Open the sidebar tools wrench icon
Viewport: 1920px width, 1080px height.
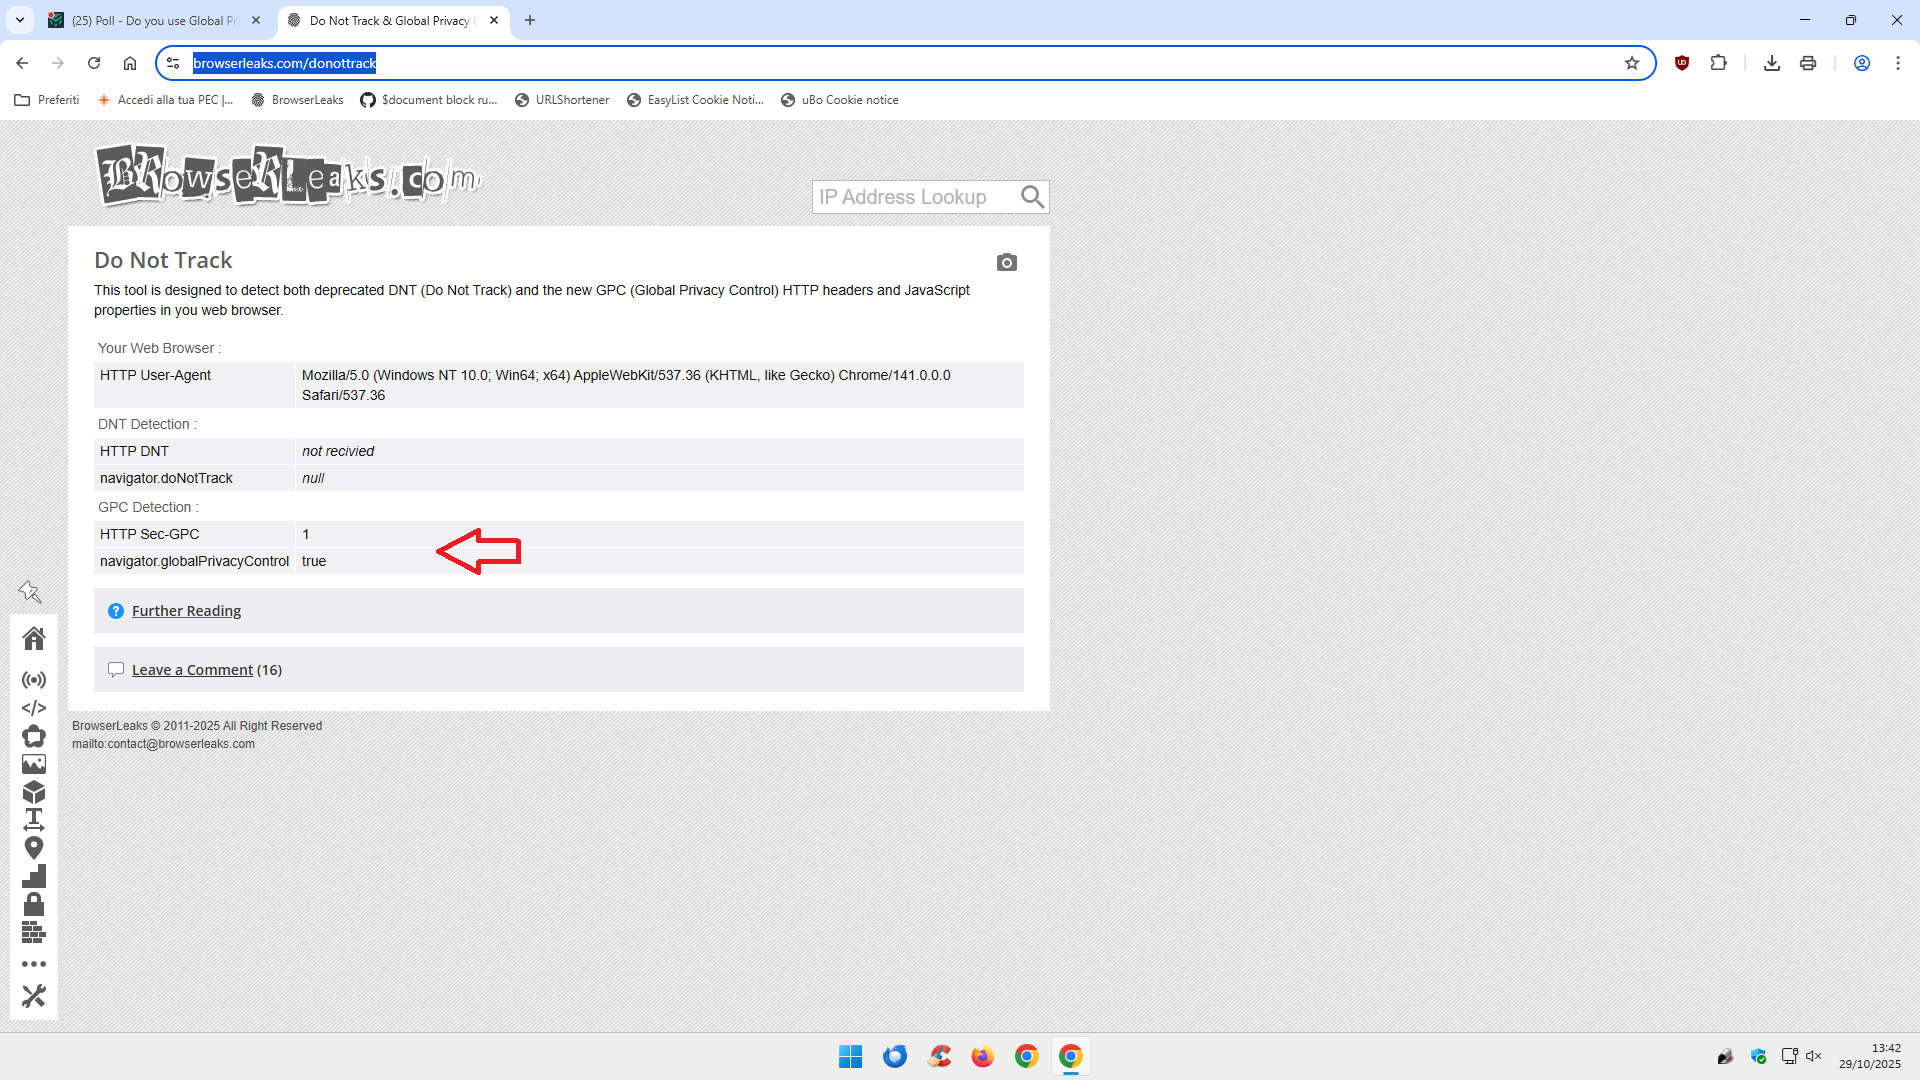tap(34, 996)
